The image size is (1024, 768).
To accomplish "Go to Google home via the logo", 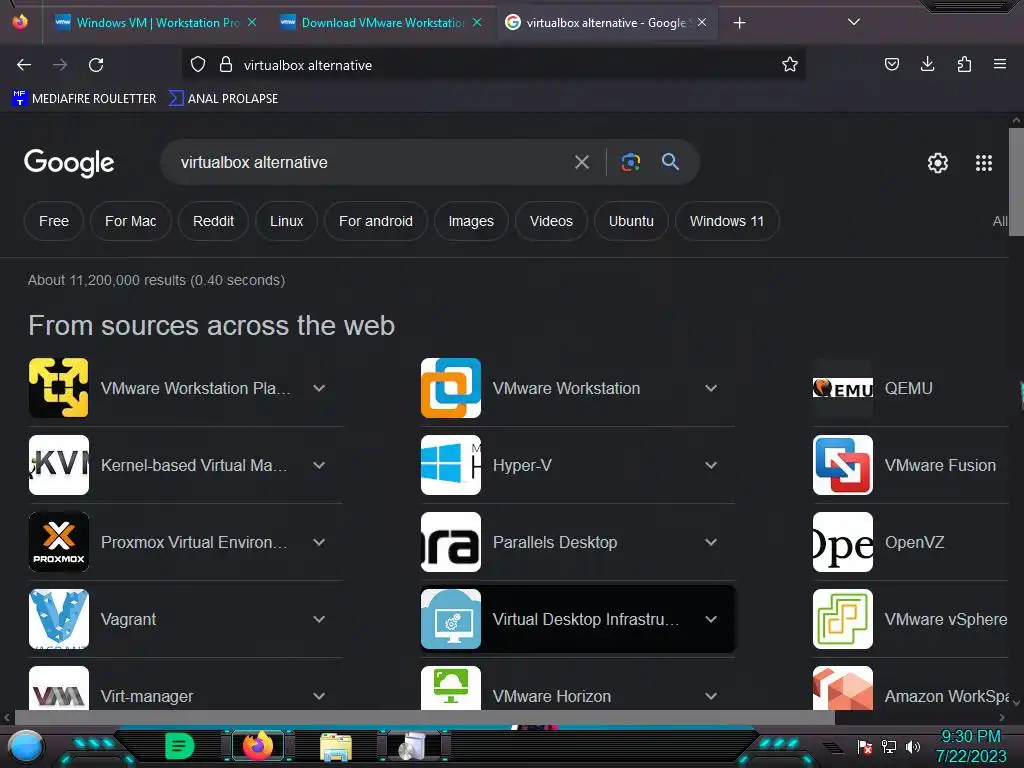I will (69, 163).
